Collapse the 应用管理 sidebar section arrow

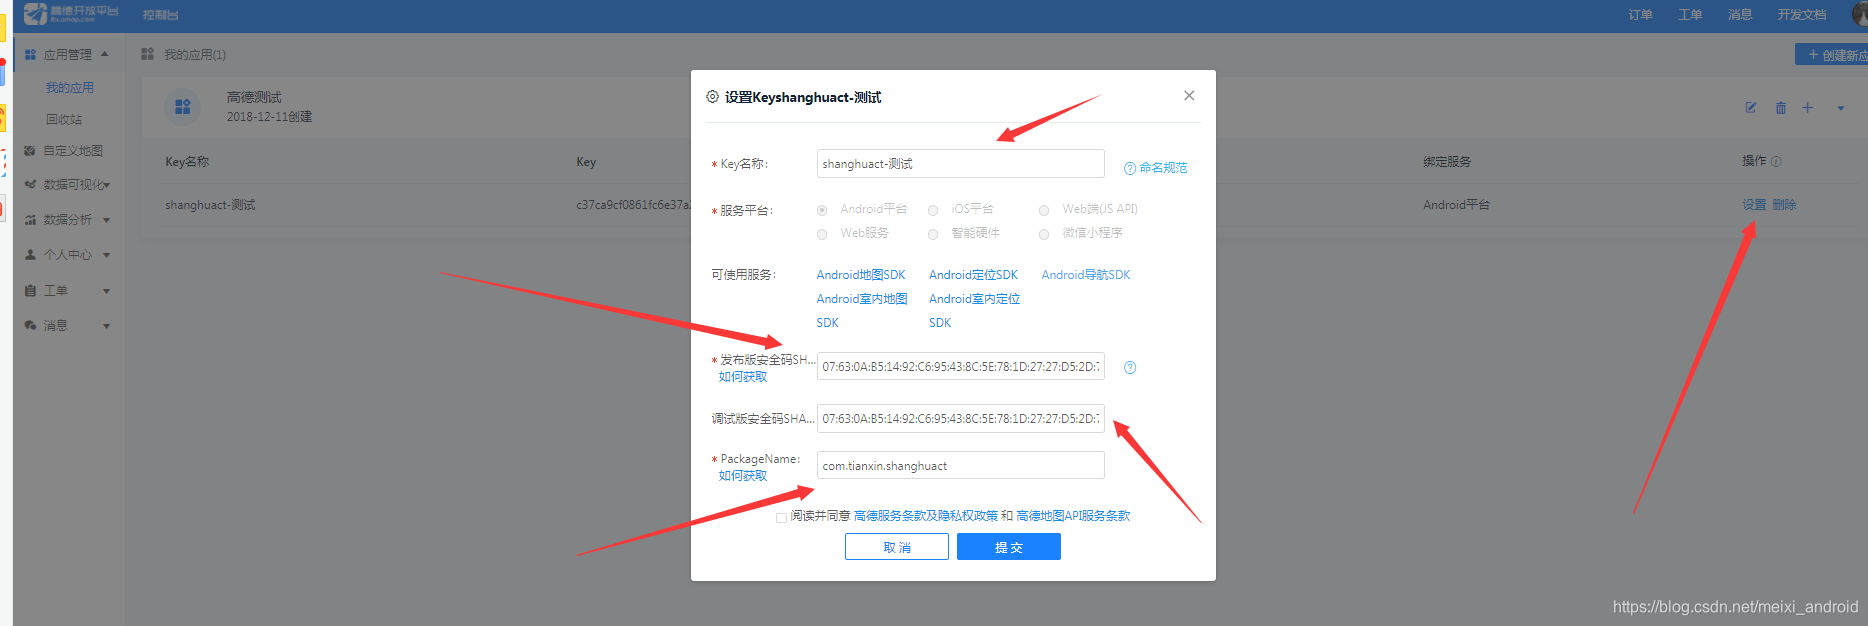point(105,54)
